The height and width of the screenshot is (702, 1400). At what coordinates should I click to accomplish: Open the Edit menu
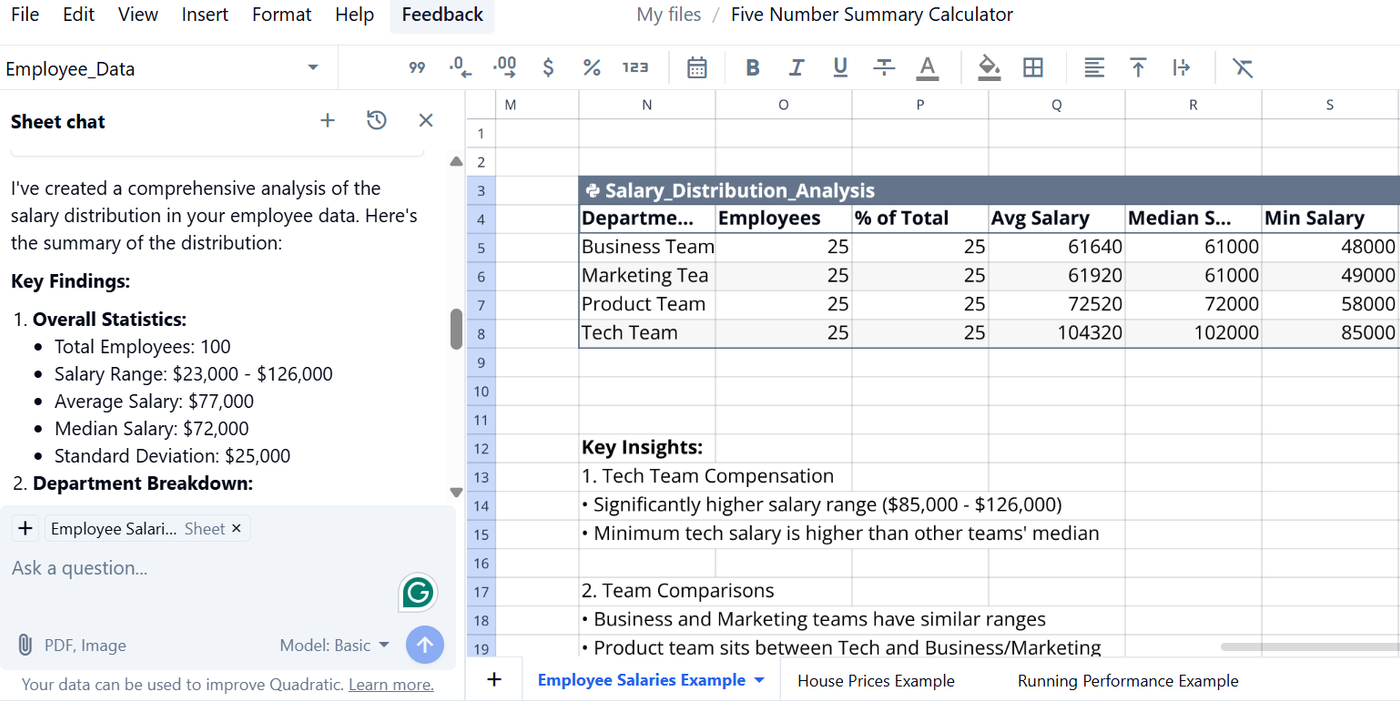pyautogui.click(x=78, y=15)
